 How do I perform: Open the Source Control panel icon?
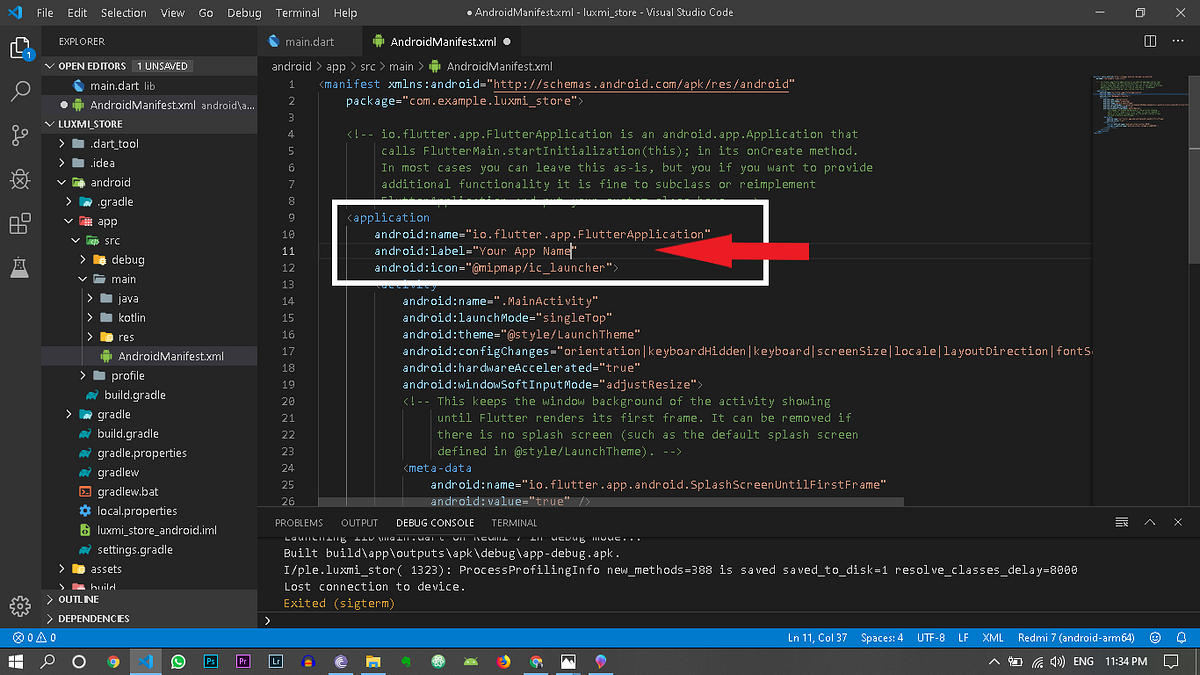[20, 133]
